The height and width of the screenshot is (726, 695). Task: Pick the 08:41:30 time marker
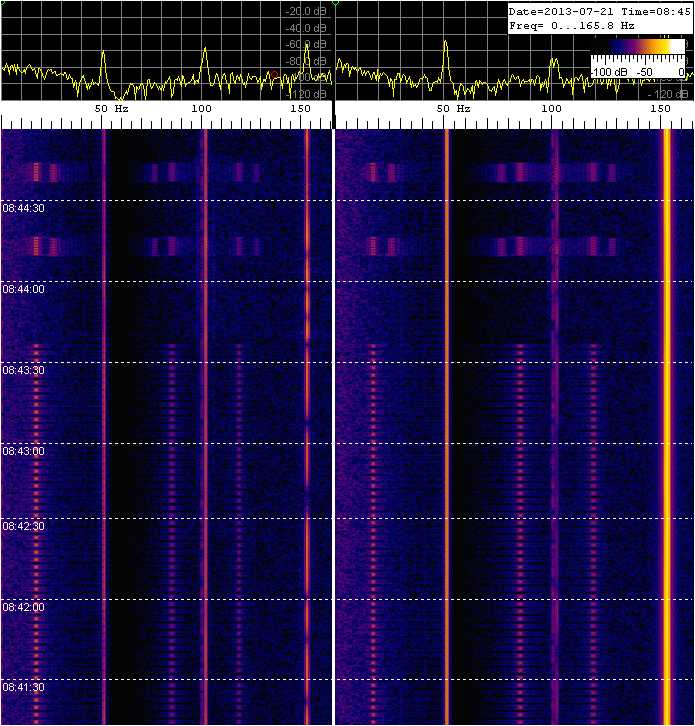pos(23,687)
